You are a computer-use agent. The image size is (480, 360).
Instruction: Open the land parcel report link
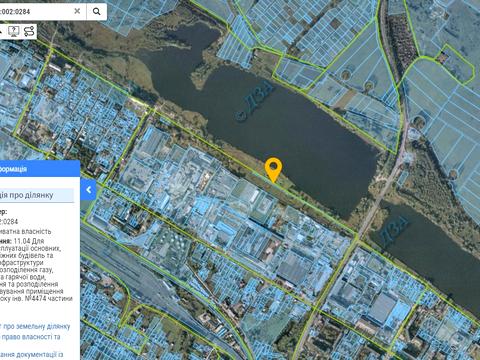[x=35, y=326]
